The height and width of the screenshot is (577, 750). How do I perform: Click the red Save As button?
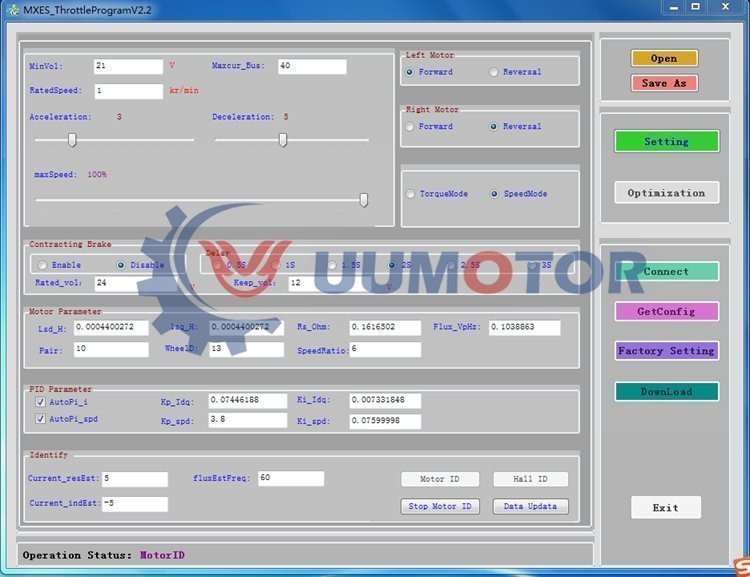[664, 83]
